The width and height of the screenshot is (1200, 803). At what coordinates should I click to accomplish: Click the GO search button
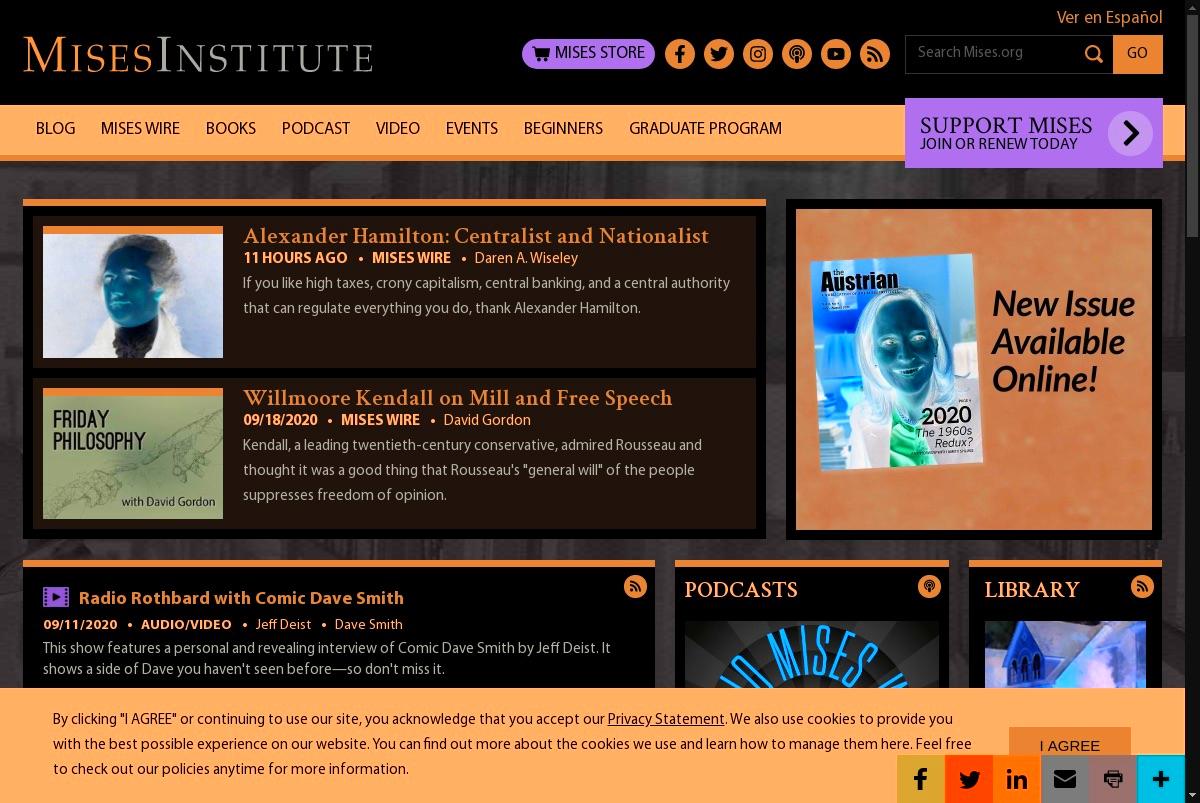point(1137,54)
